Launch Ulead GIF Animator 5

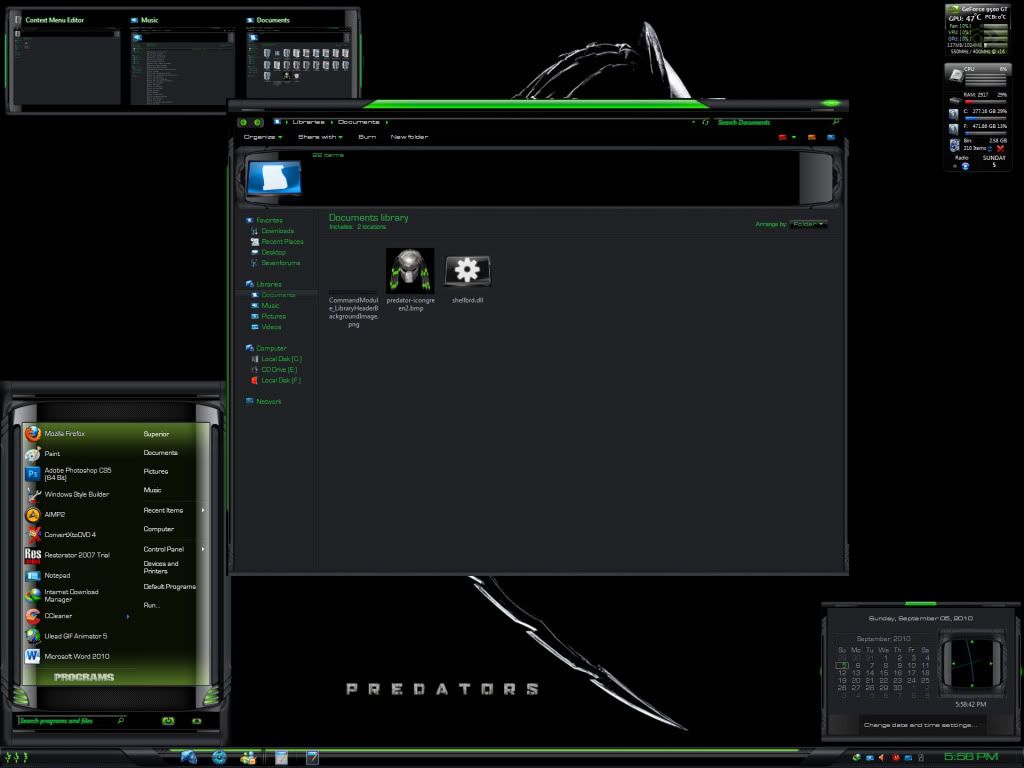tap(77, 636)
